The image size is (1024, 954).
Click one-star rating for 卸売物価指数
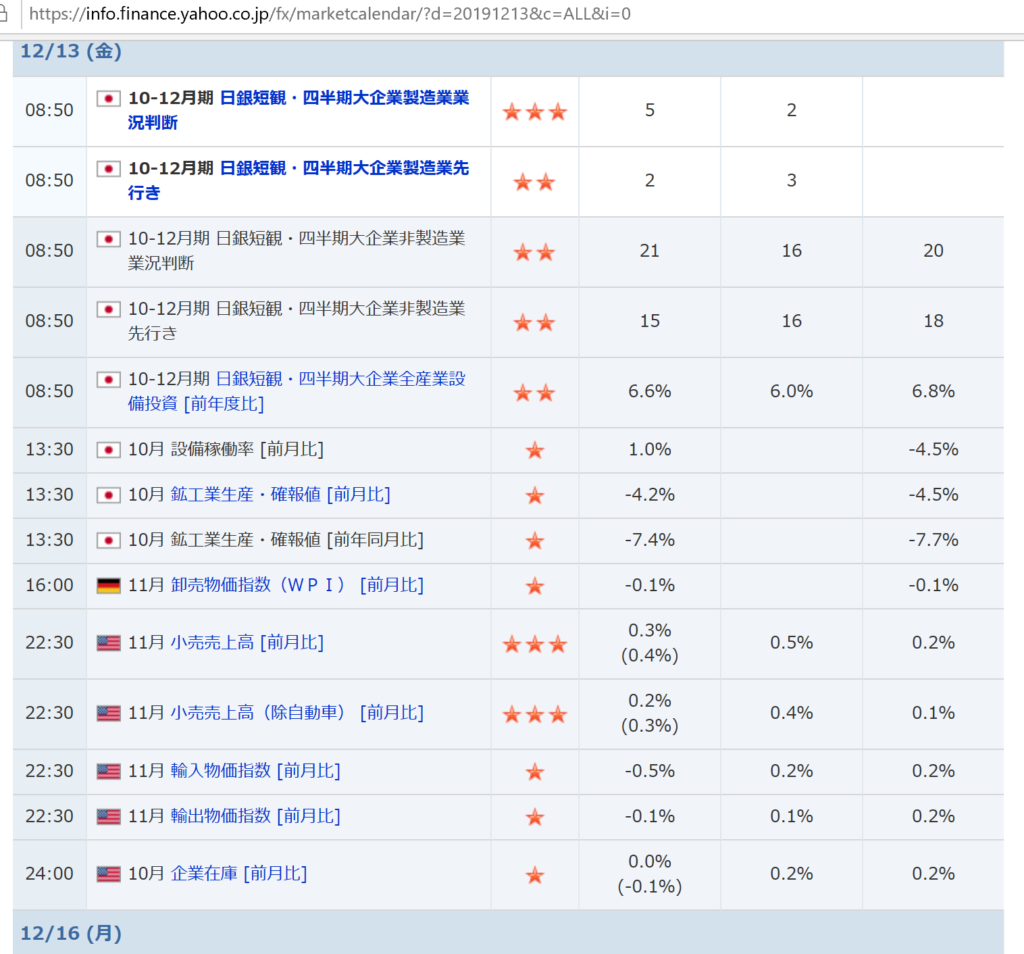[535, 586]
